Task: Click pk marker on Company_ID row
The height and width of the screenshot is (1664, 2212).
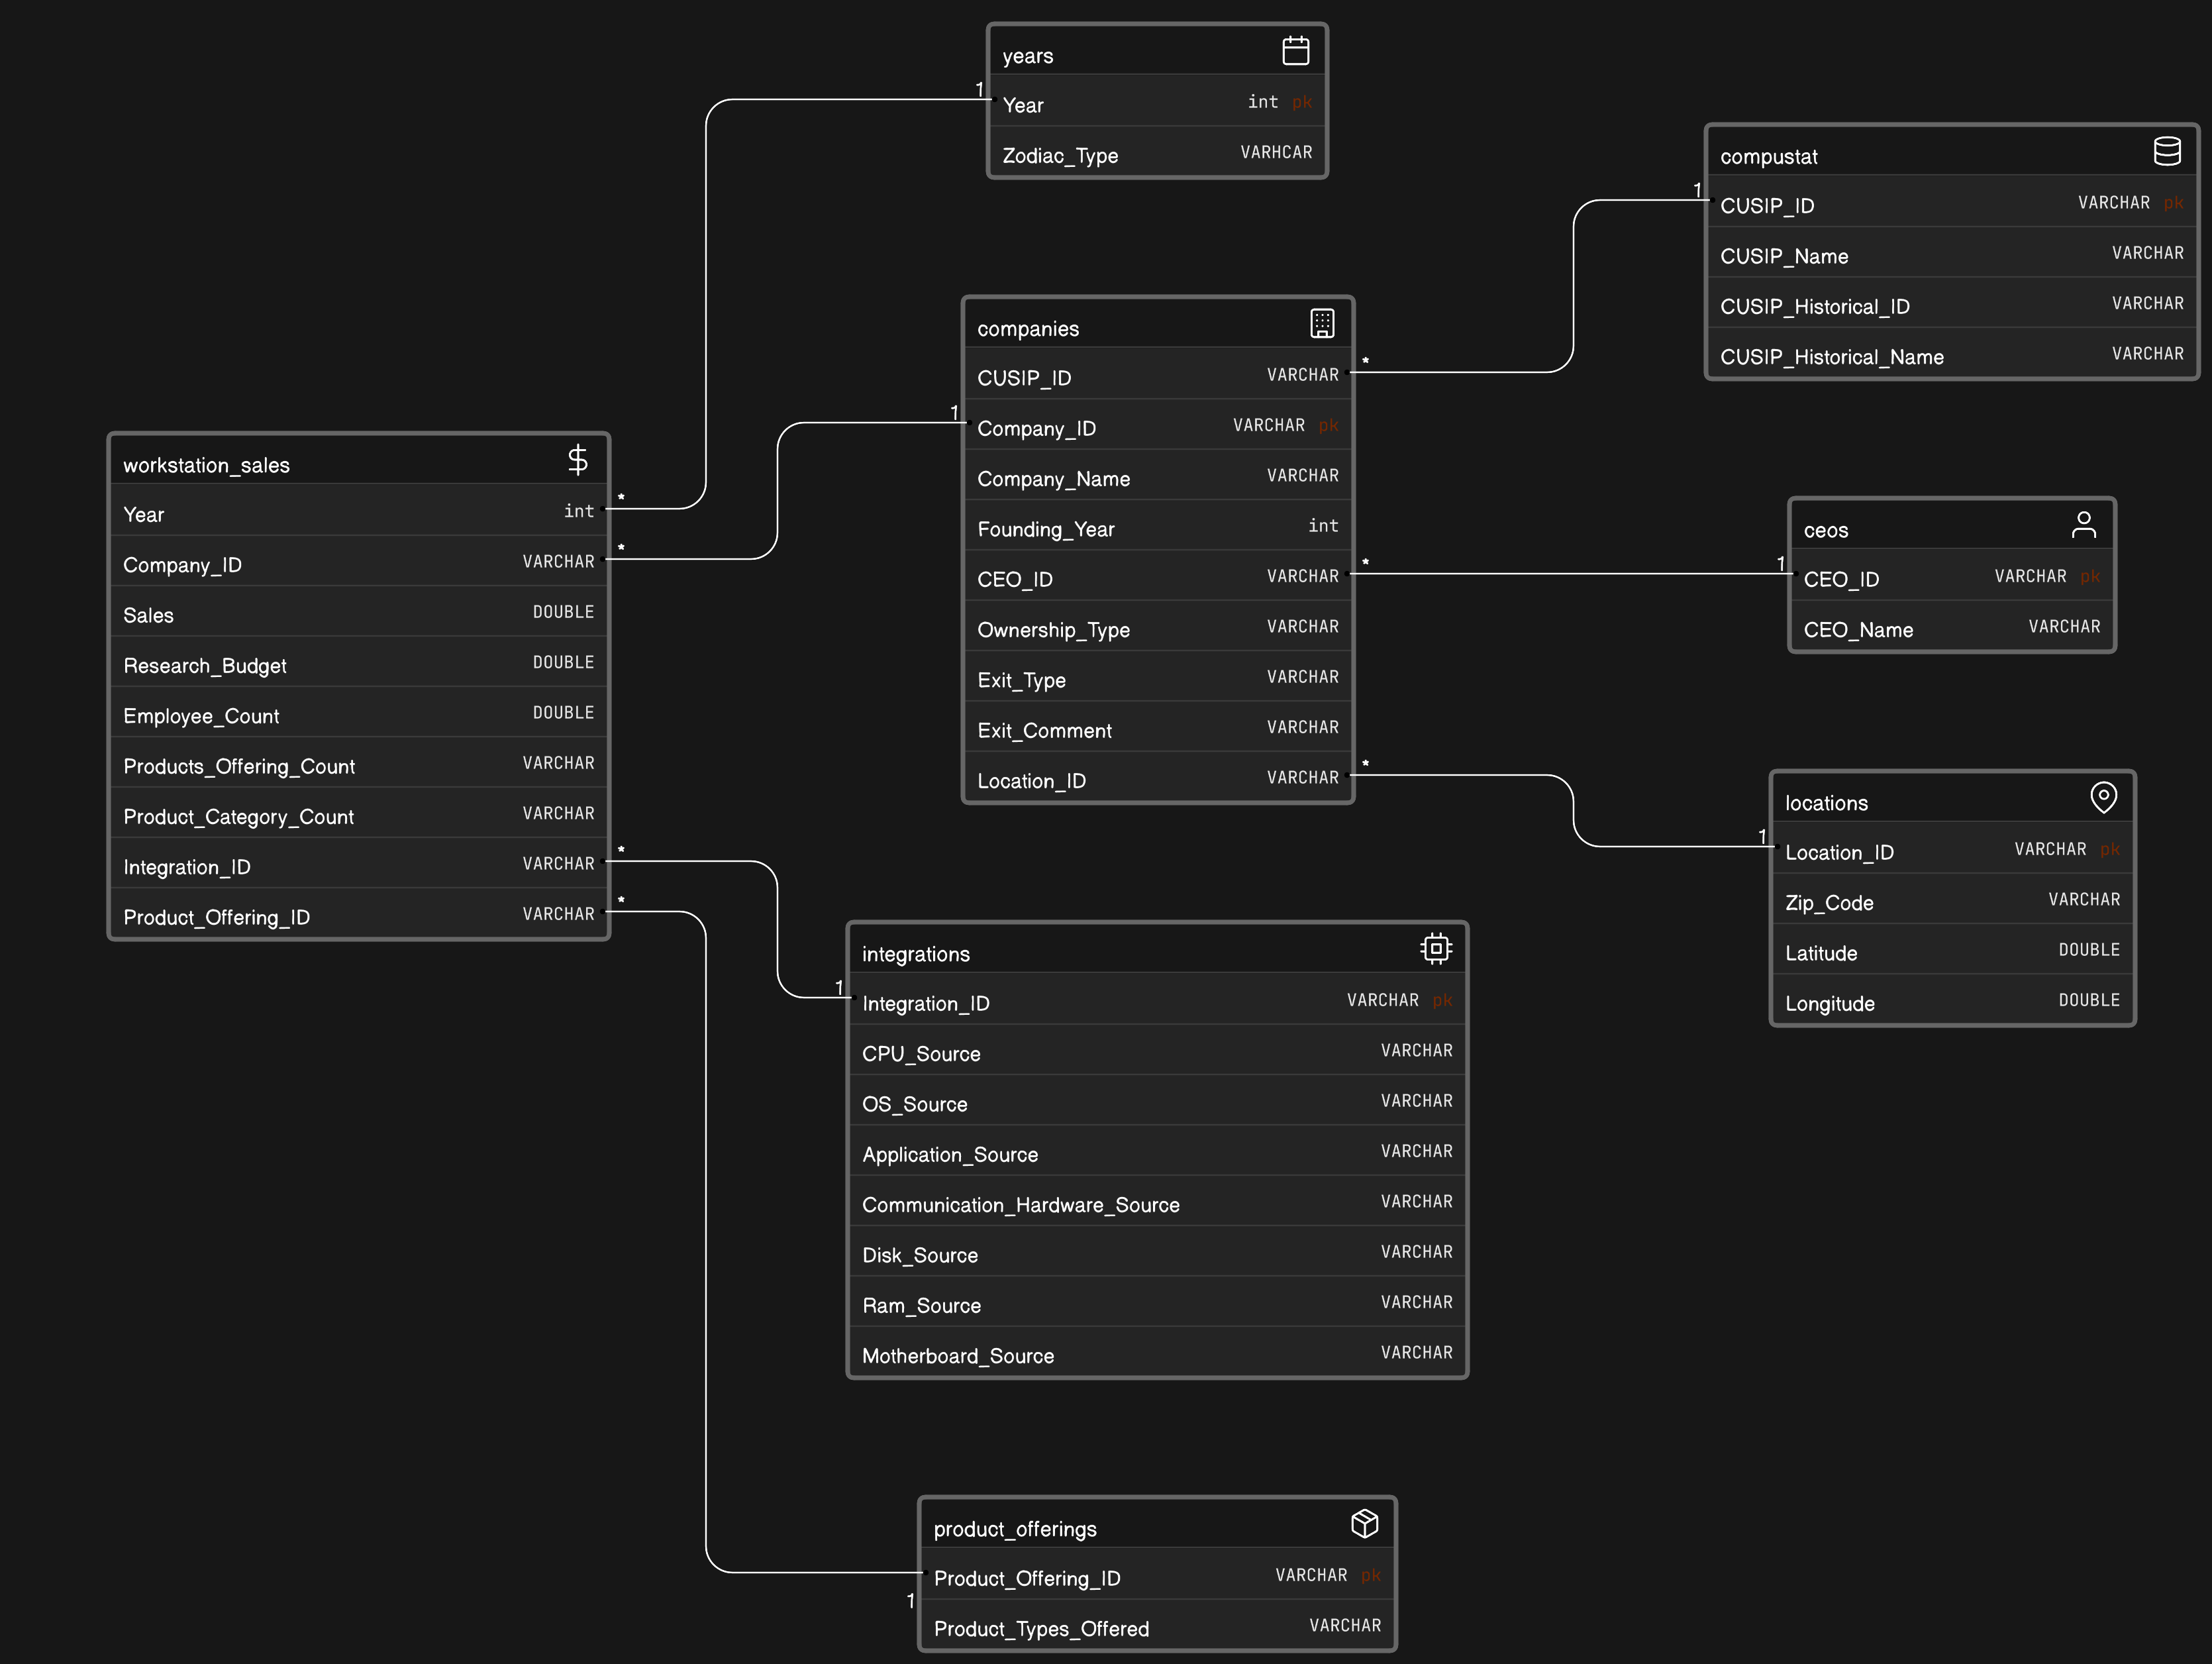Action: click(x=1327, y=426)
